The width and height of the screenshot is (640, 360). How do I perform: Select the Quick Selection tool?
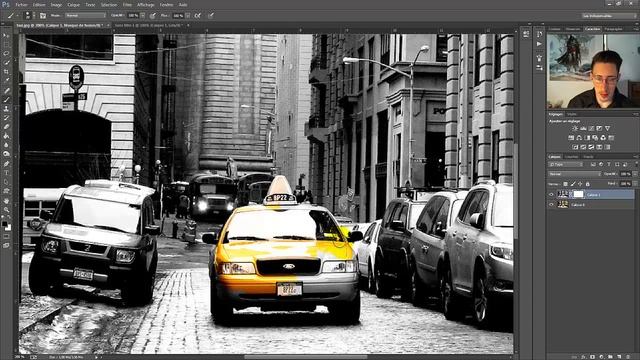pyautogui.click(x=6, y=62)
